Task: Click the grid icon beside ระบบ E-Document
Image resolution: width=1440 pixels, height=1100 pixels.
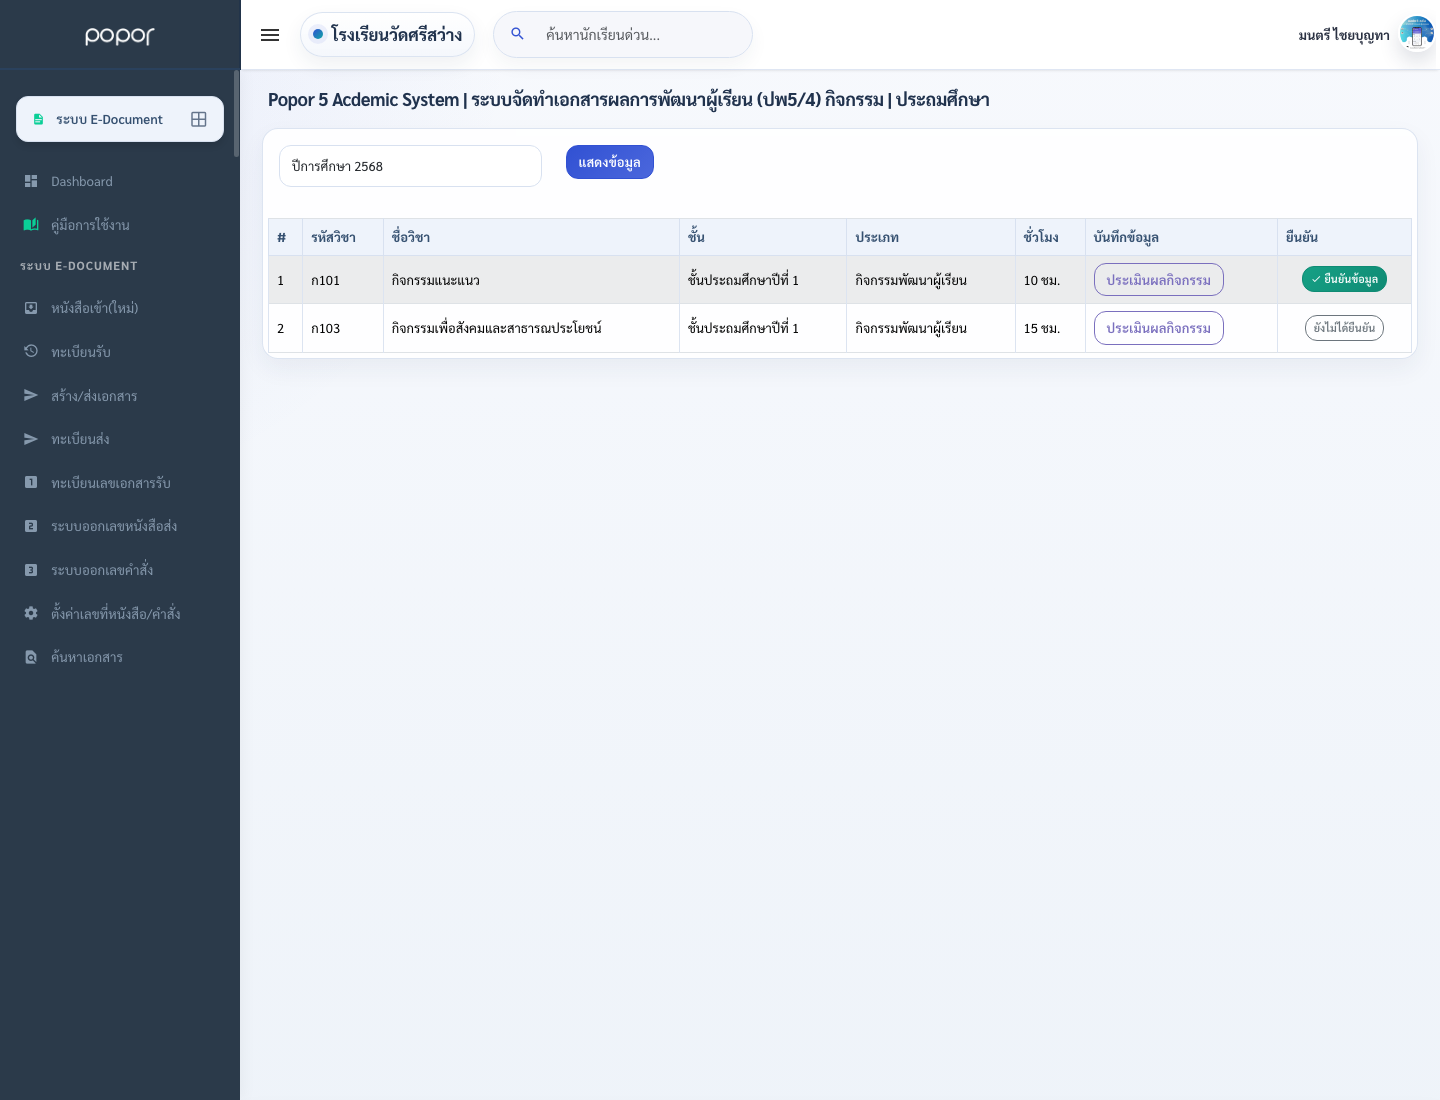Action: (199, 119)
